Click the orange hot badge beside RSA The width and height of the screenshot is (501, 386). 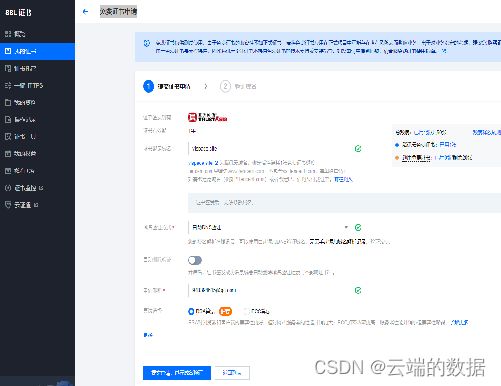point(225,311)
